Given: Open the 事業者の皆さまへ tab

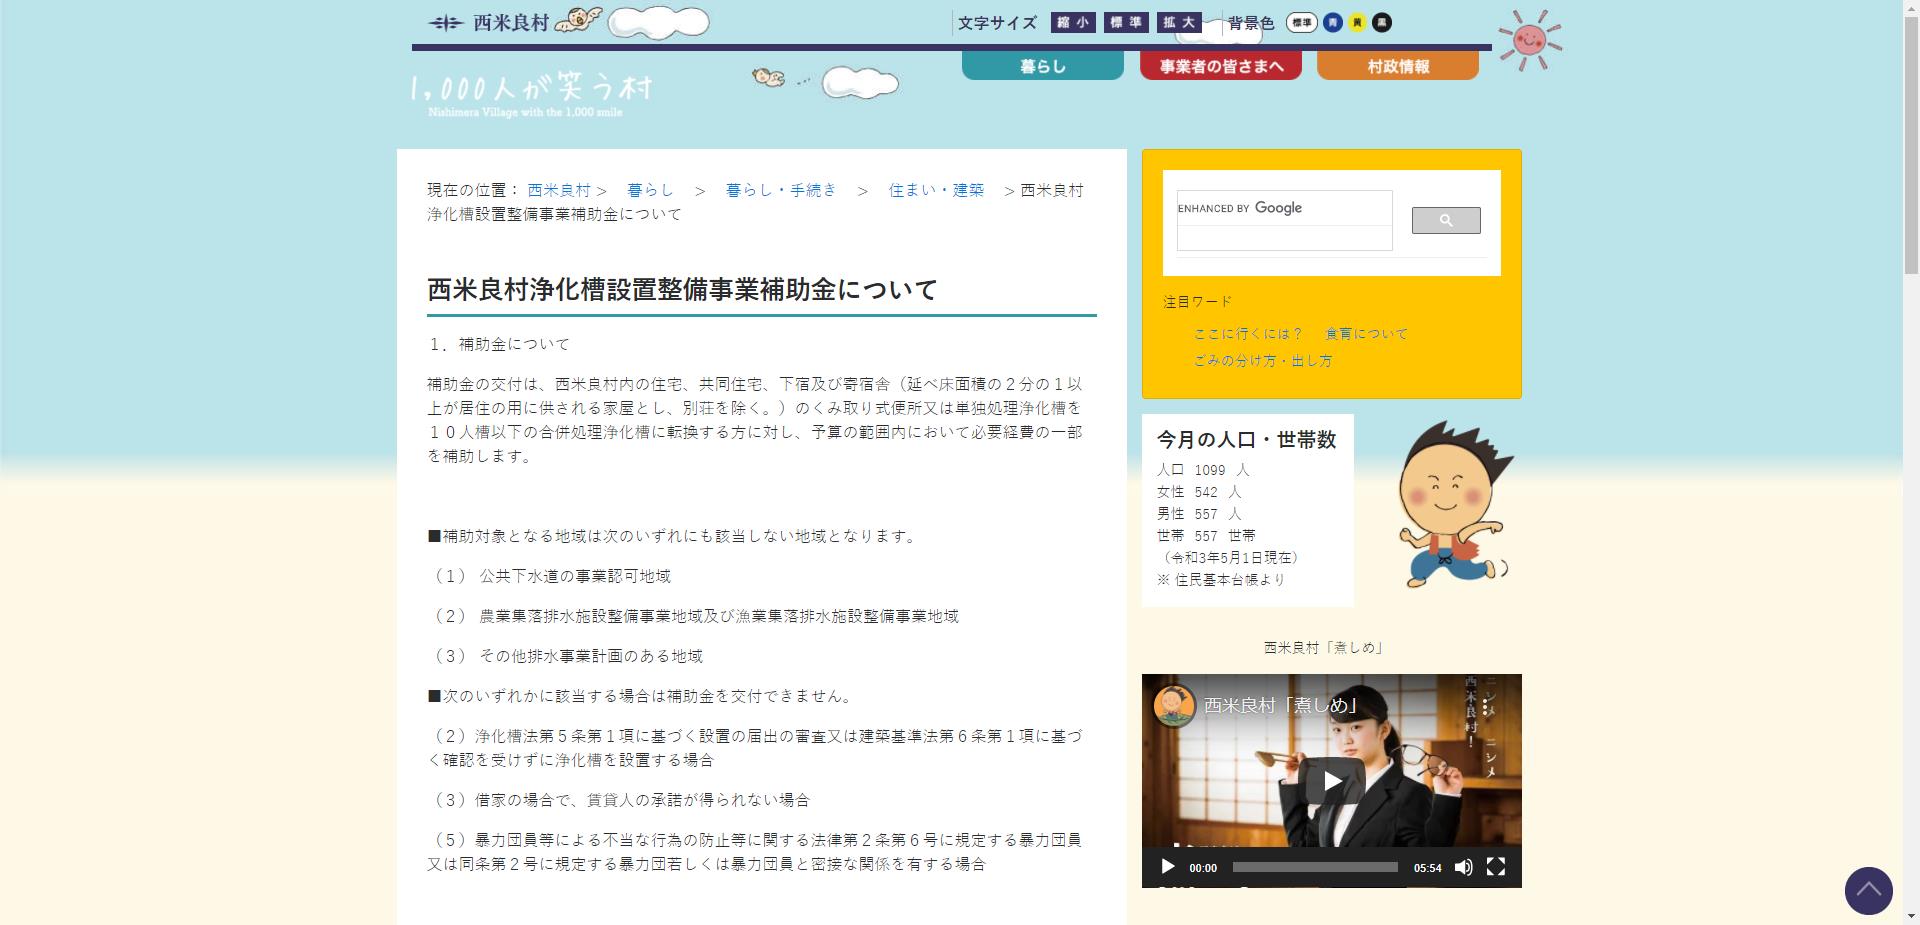Looking at the screenshot, I should click(x=1220, y=64).
